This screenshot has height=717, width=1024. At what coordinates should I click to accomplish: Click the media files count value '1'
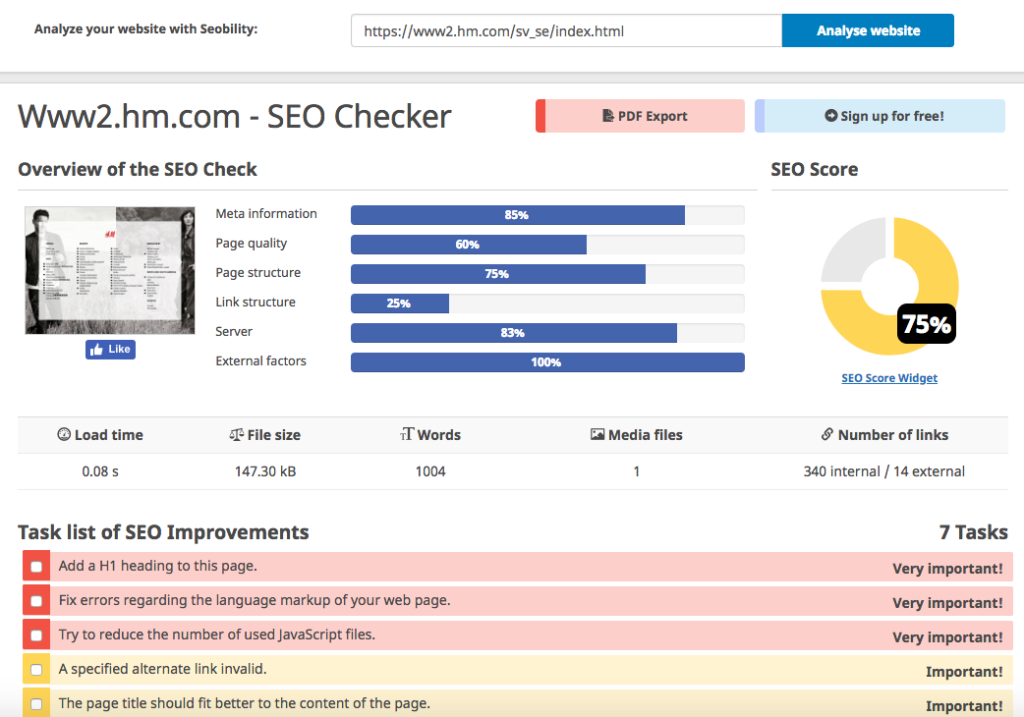[x=636, y=471]
